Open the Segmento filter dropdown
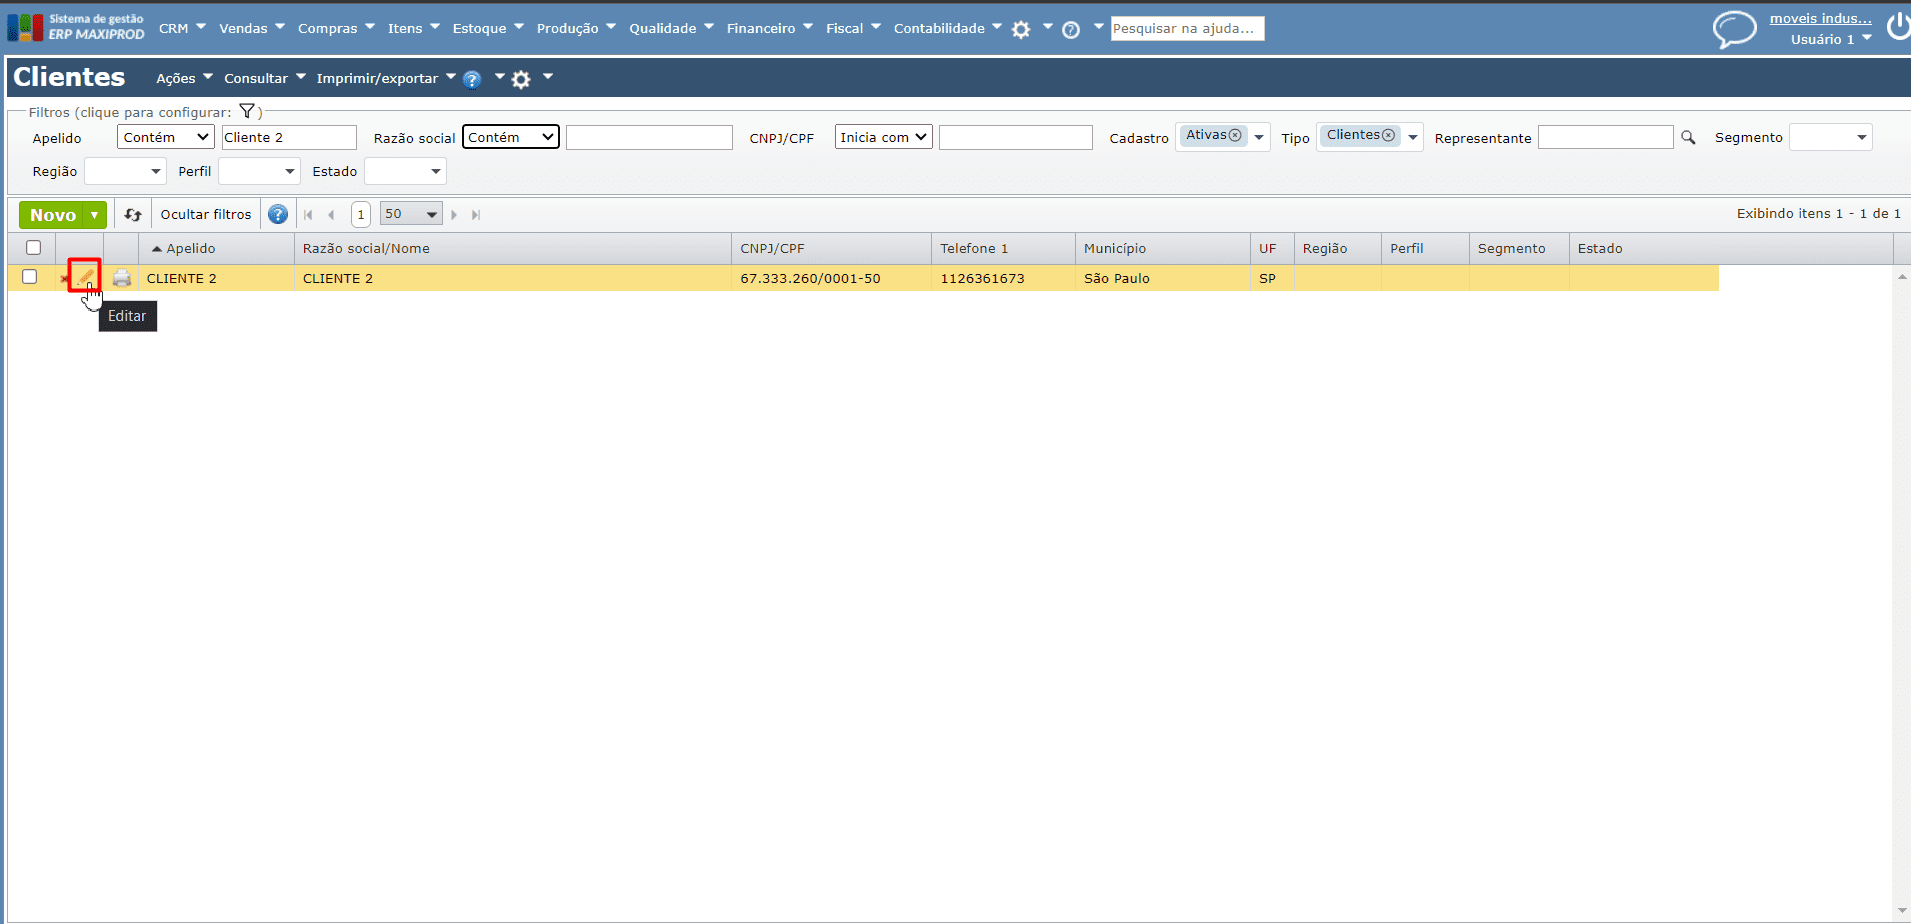This screenshot has width=1911, height=924. click(1830, 137)
